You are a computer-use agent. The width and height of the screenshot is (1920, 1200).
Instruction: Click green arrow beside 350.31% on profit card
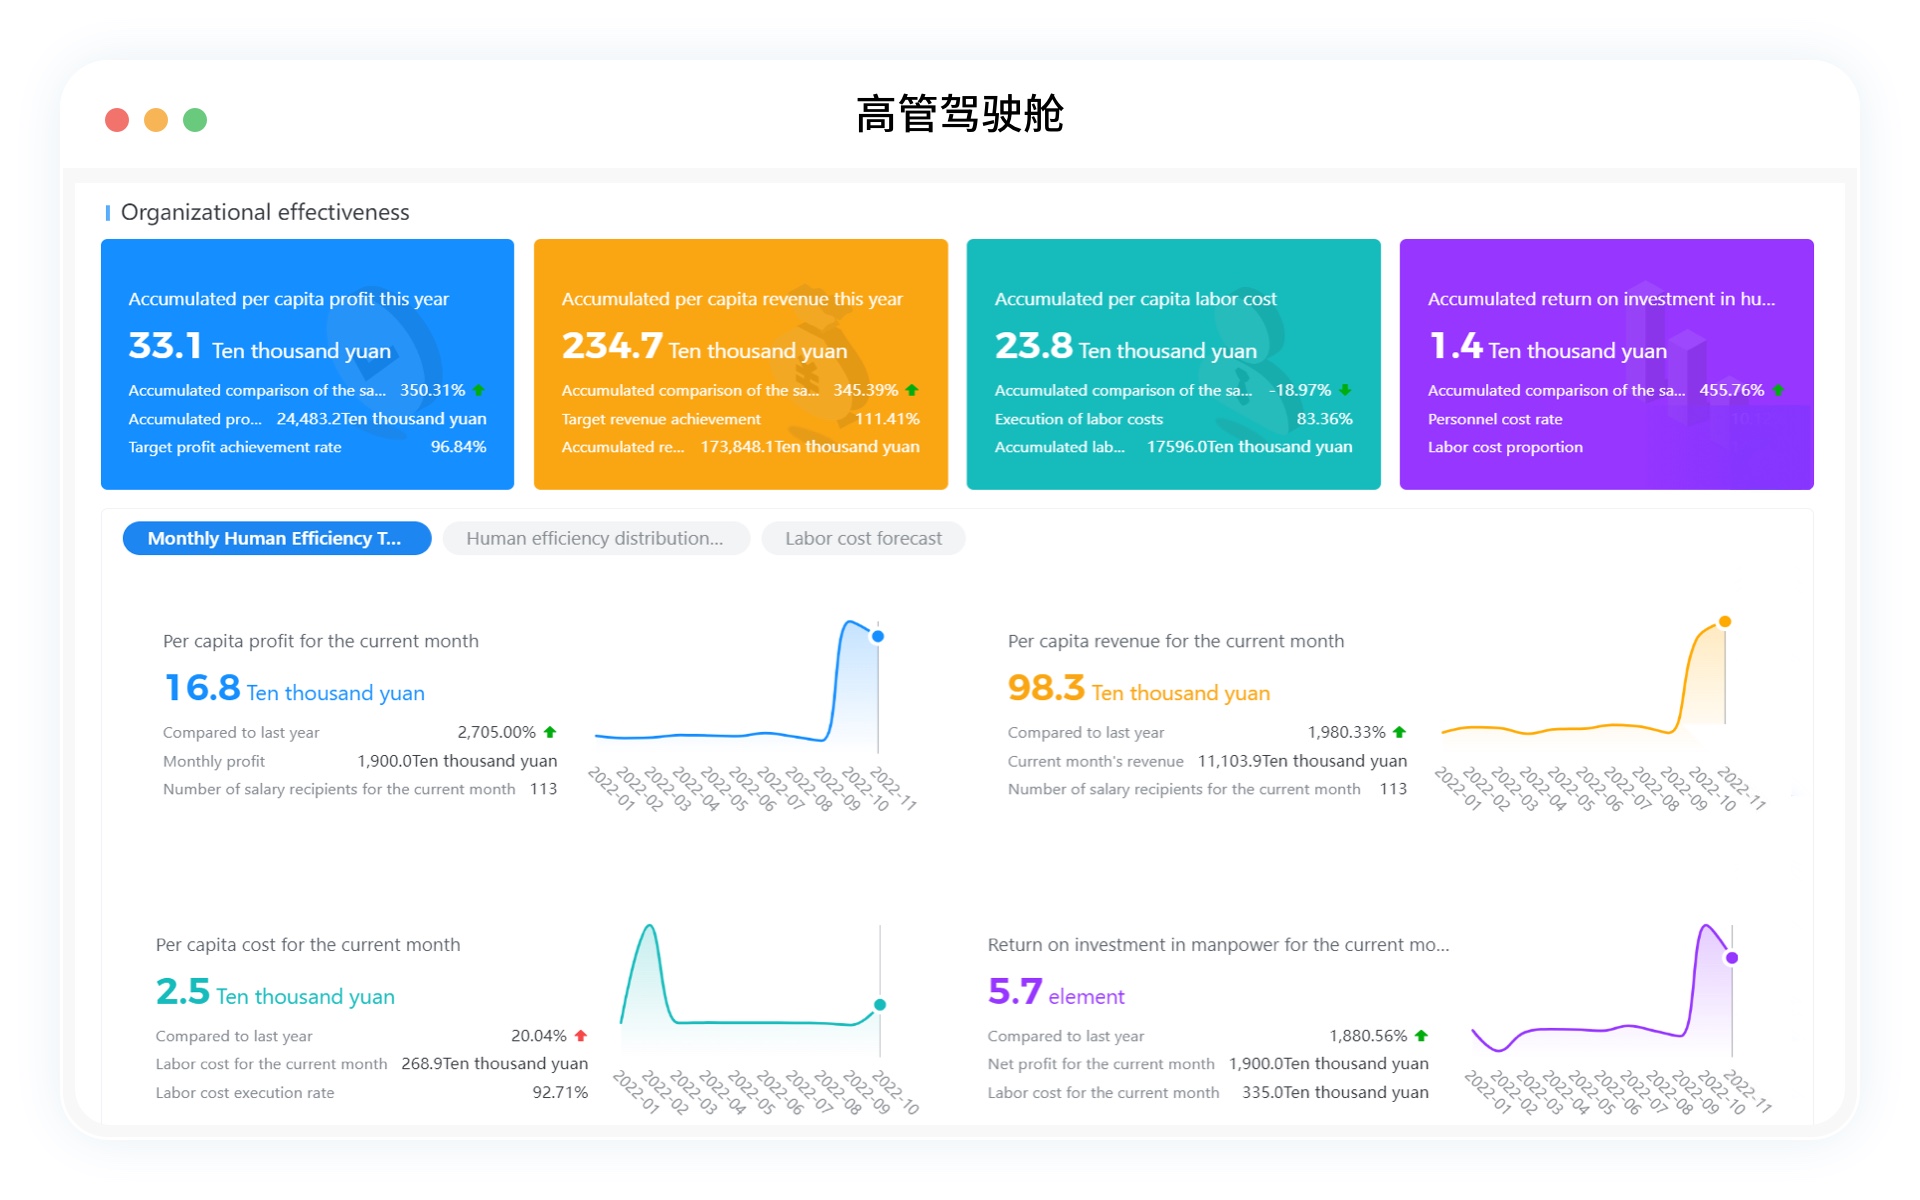479,390
